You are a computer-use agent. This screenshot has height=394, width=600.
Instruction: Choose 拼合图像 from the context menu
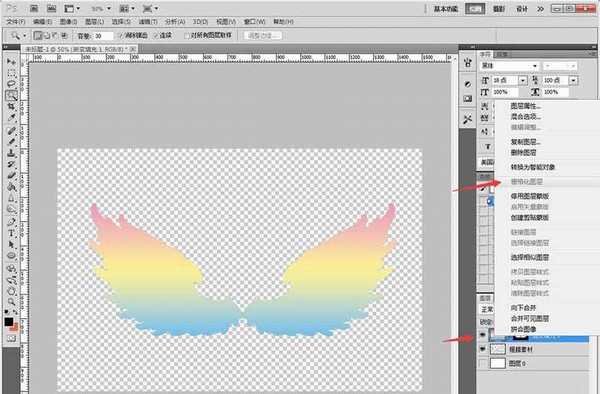click(x=523, y=329)
